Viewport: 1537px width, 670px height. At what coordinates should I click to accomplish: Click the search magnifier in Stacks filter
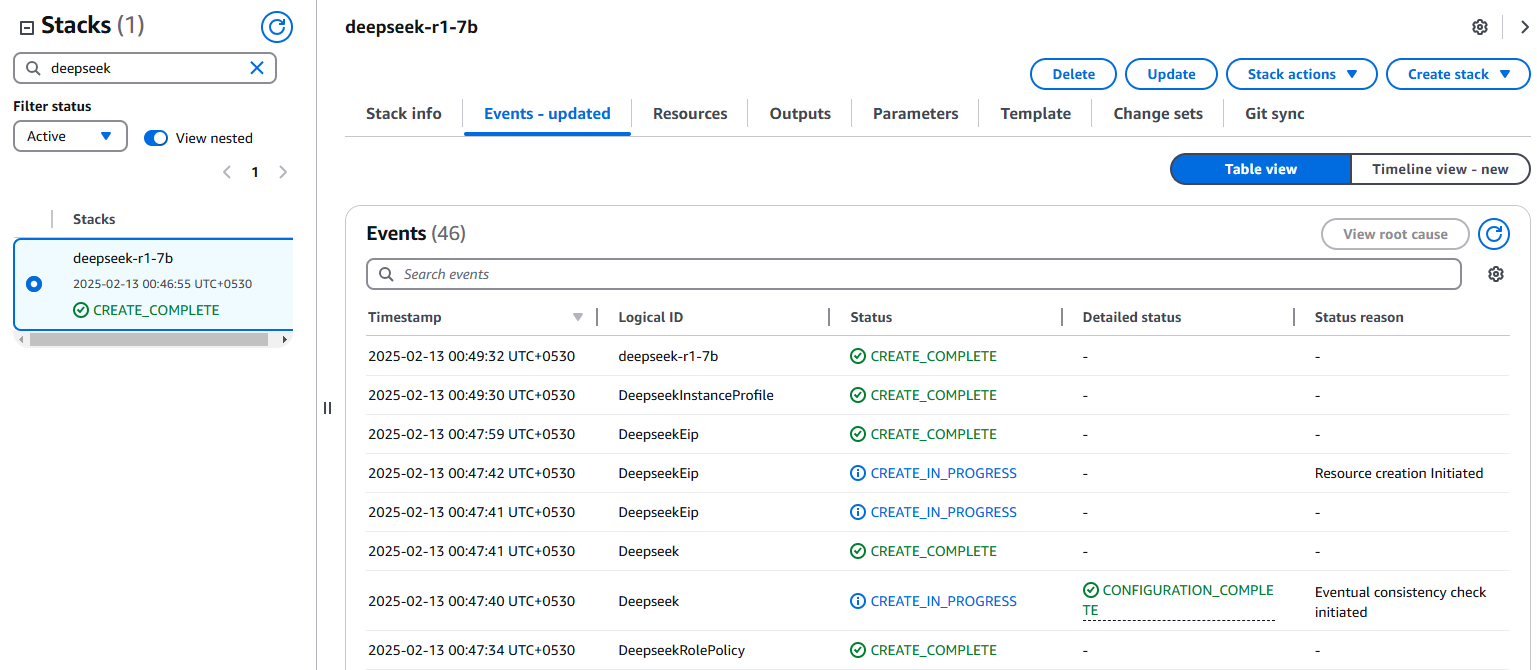point(33,68)
